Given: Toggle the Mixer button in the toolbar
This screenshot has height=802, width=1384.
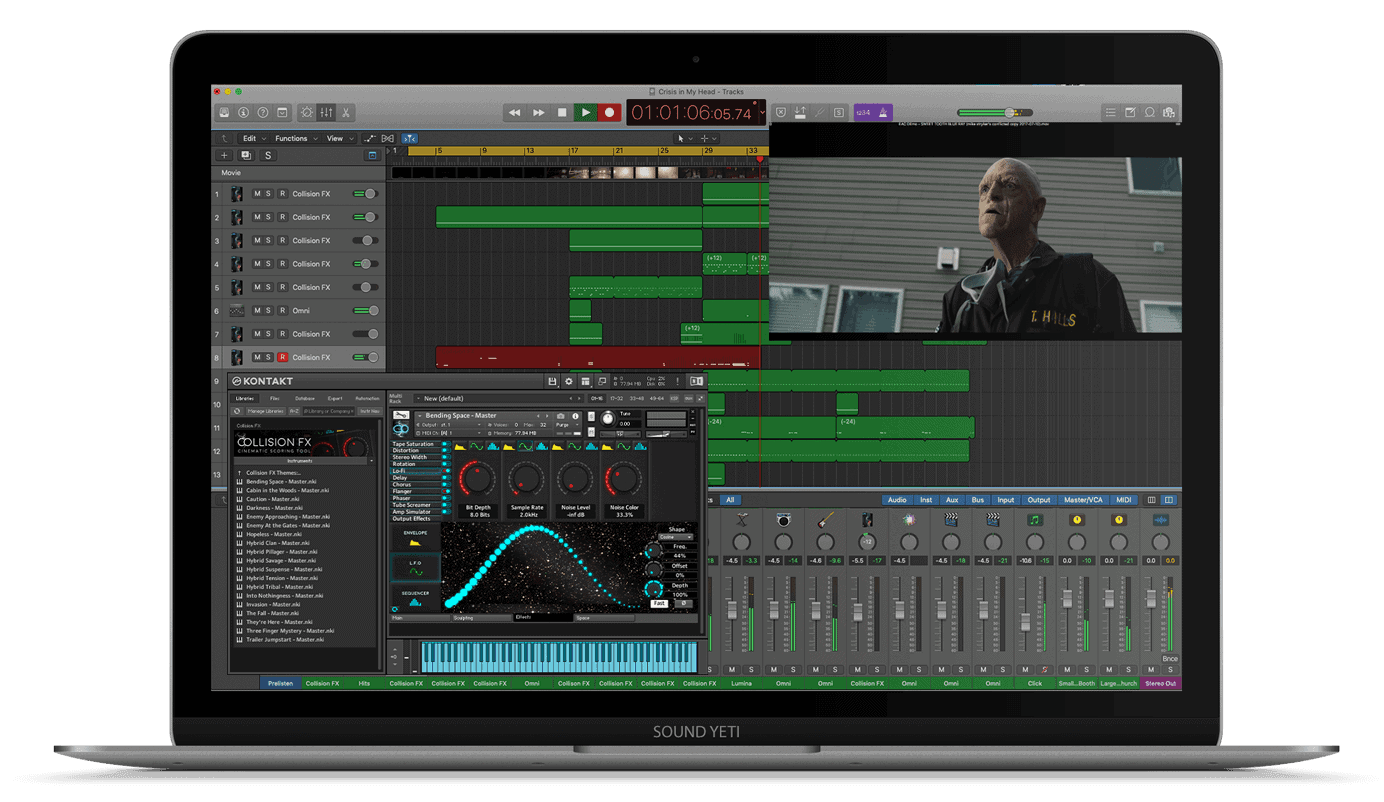Looking at the screenshot, I should (326, 113).
